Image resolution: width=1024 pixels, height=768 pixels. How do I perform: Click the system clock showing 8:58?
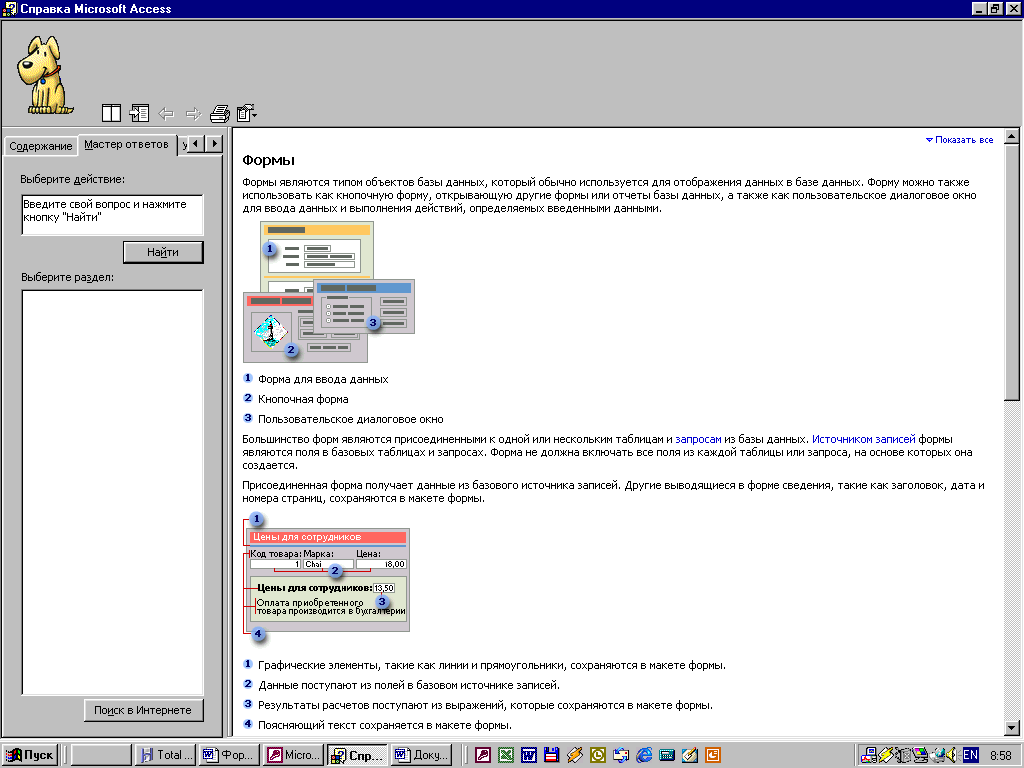pyautogui.click(x=1000, y=755)
